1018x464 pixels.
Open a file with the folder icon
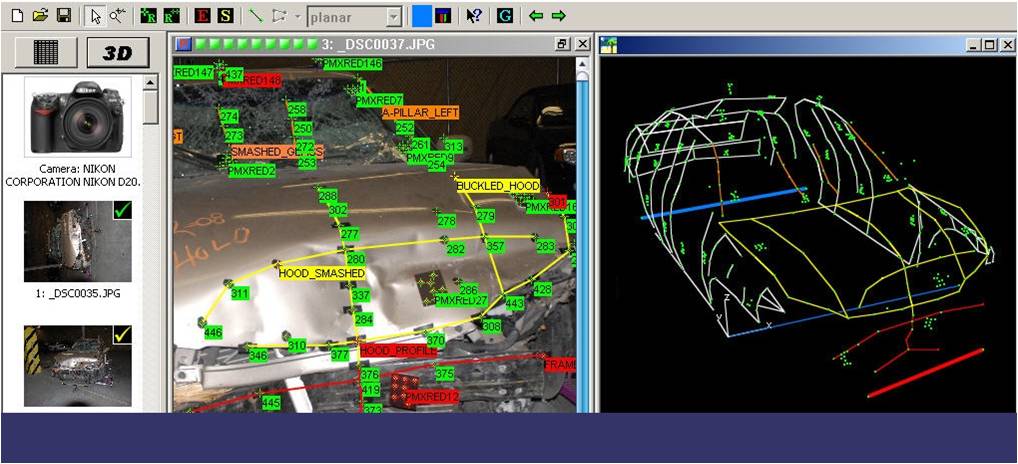pyautogui.click(x=40, y=16)
